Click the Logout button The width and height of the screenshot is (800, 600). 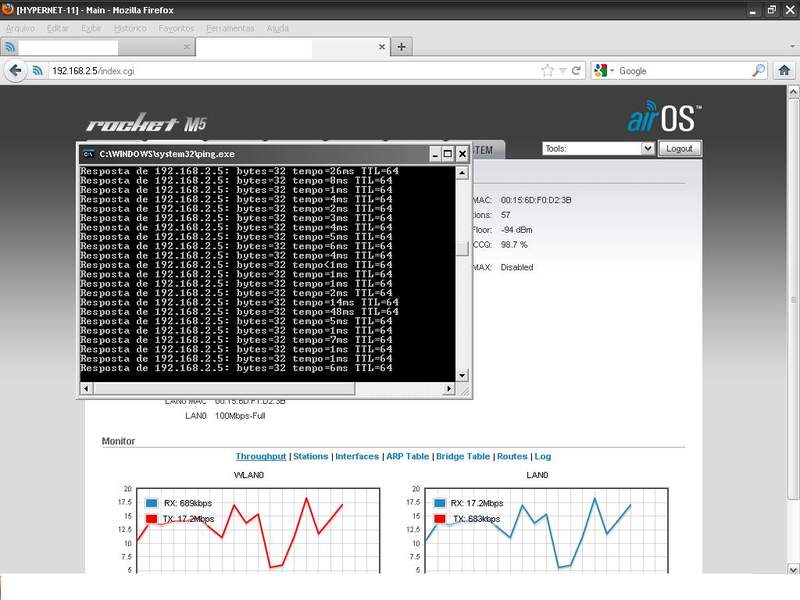pos(679,148)
